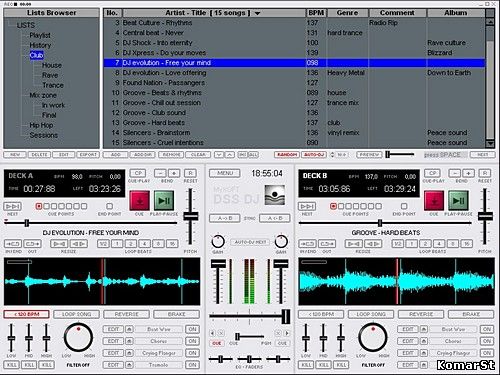Load effect preset for Deck A Chorus row
Viewport: 500px width, 375px height.
click(129, 341)
